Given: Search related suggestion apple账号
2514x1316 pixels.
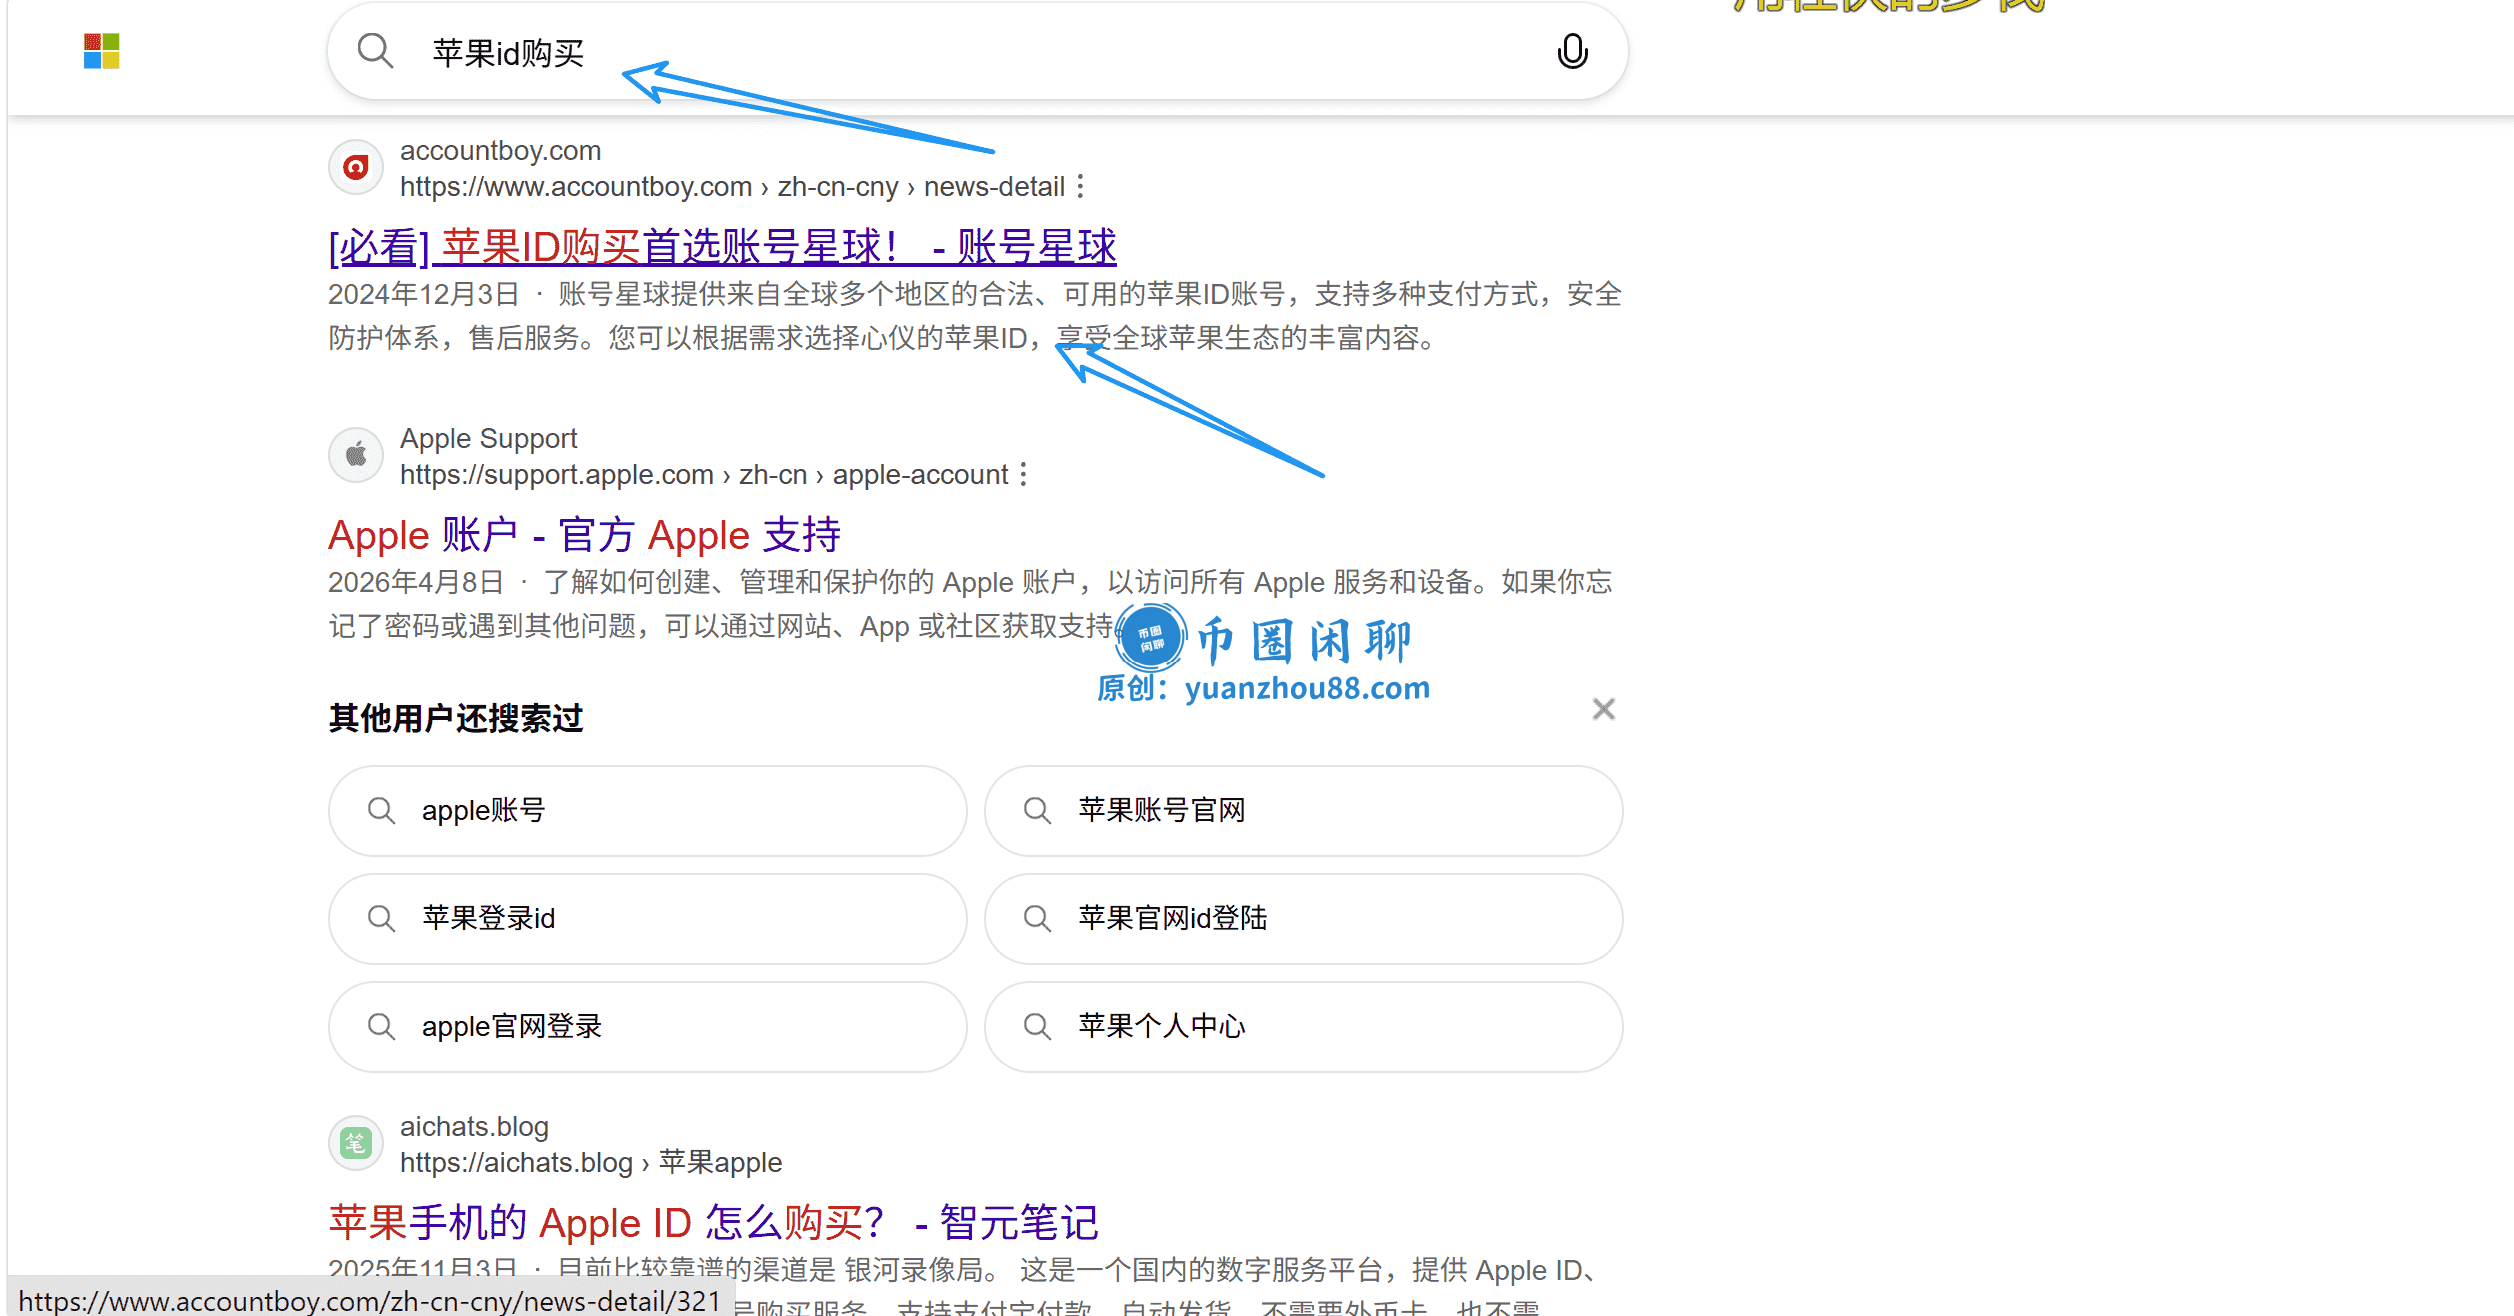Looking at the screenshot, I should point(648,811).
